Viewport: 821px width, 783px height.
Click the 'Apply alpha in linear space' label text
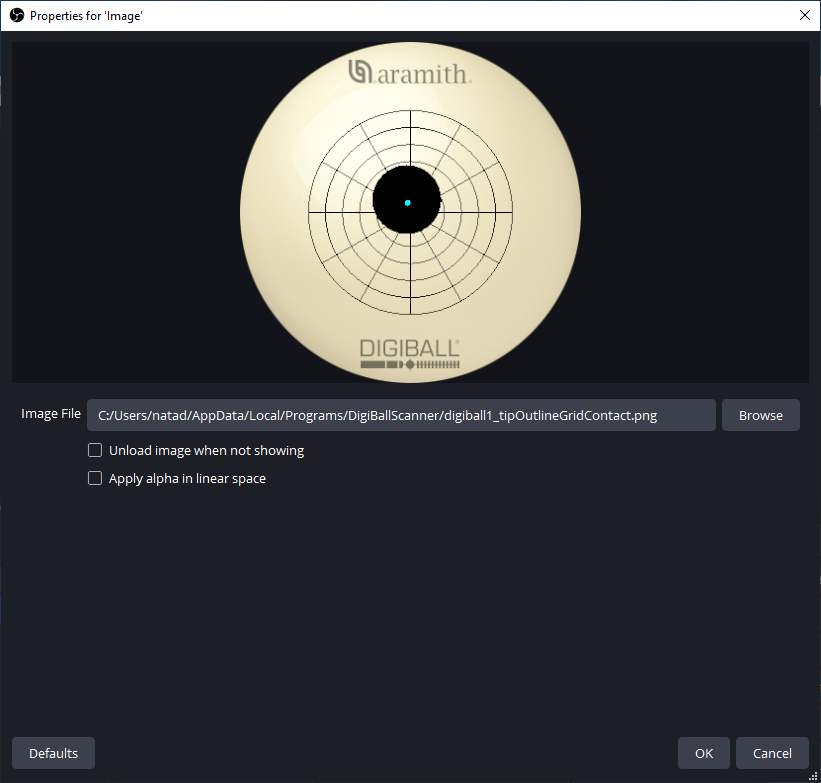(x=187, y=478)
